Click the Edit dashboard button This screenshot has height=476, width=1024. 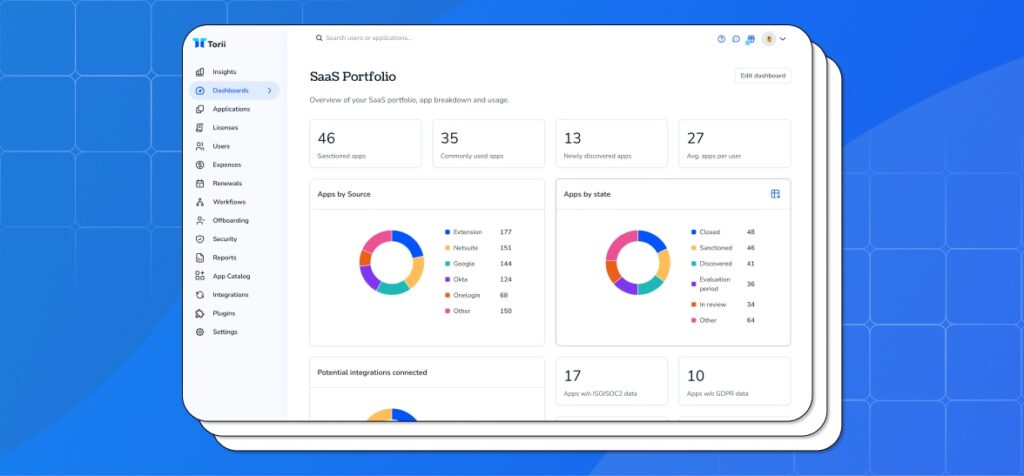coord(762,76)
